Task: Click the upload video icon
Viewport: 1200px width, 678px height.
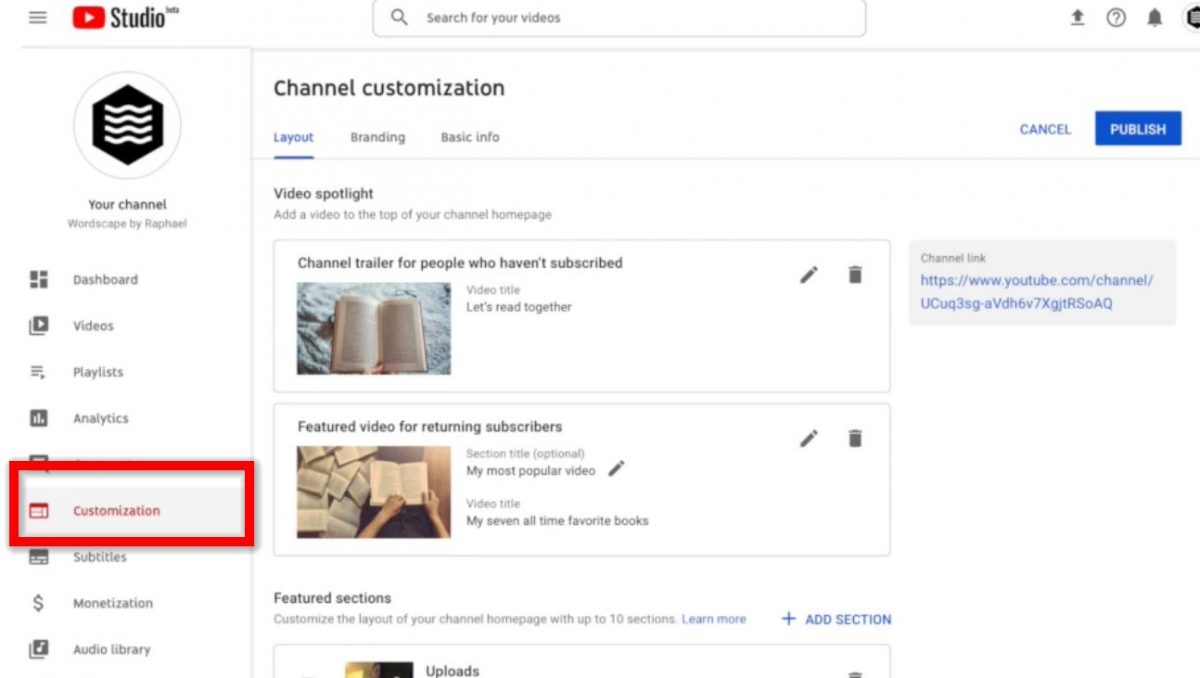Action: click(x=1077, y=18)
